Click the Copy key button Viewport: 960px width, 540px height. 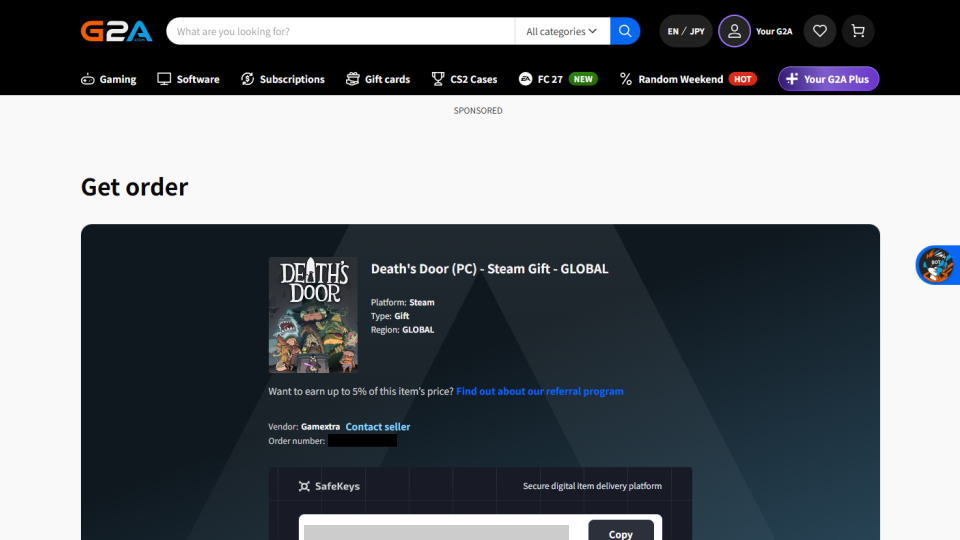(x=621, y=532)
